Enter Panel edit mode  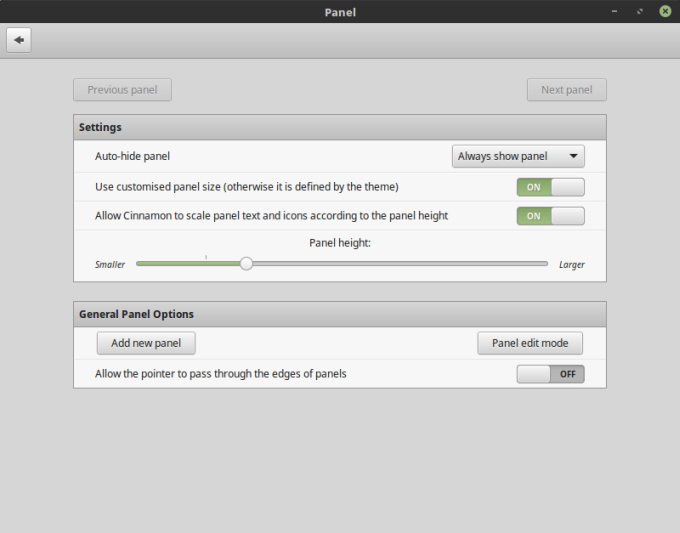tap(530, 343)
